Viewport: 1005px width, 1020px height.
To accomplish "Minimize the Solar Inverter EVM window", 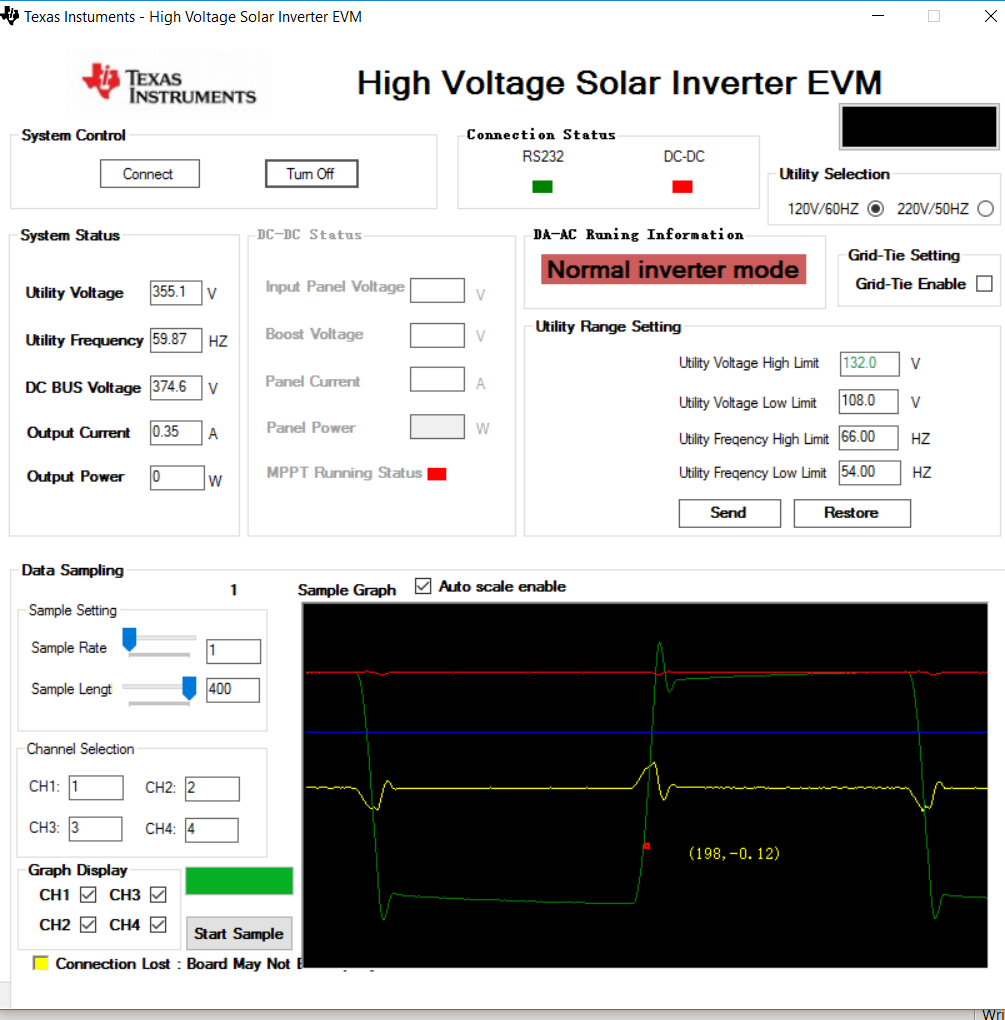I will (x=878, y=16).
